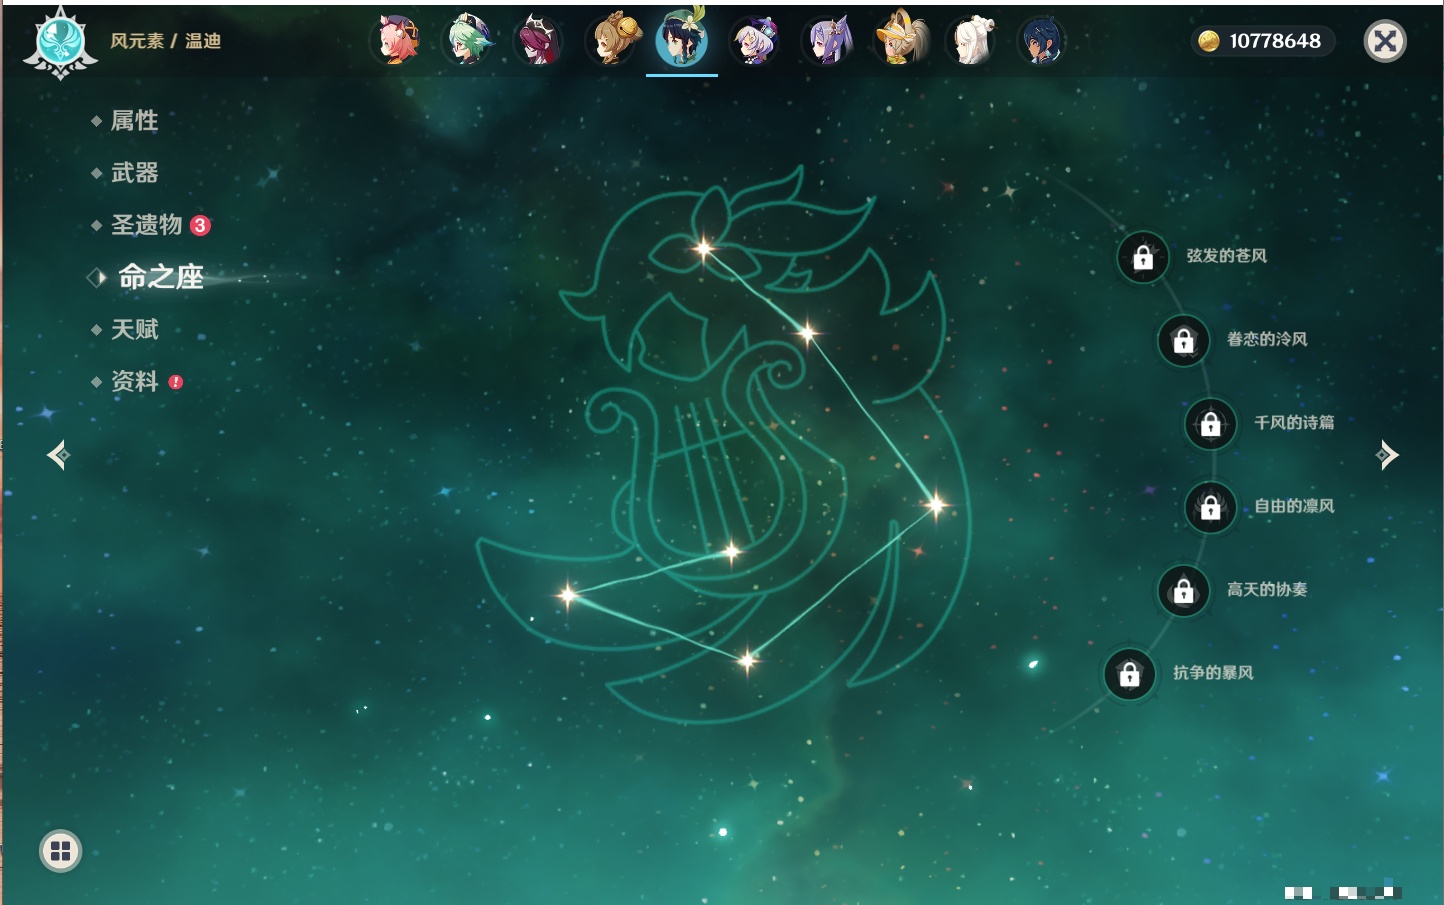Click the Mora balance 10778648
Viewport: 1444px width, 905px height.
[x=1275, y=41]
